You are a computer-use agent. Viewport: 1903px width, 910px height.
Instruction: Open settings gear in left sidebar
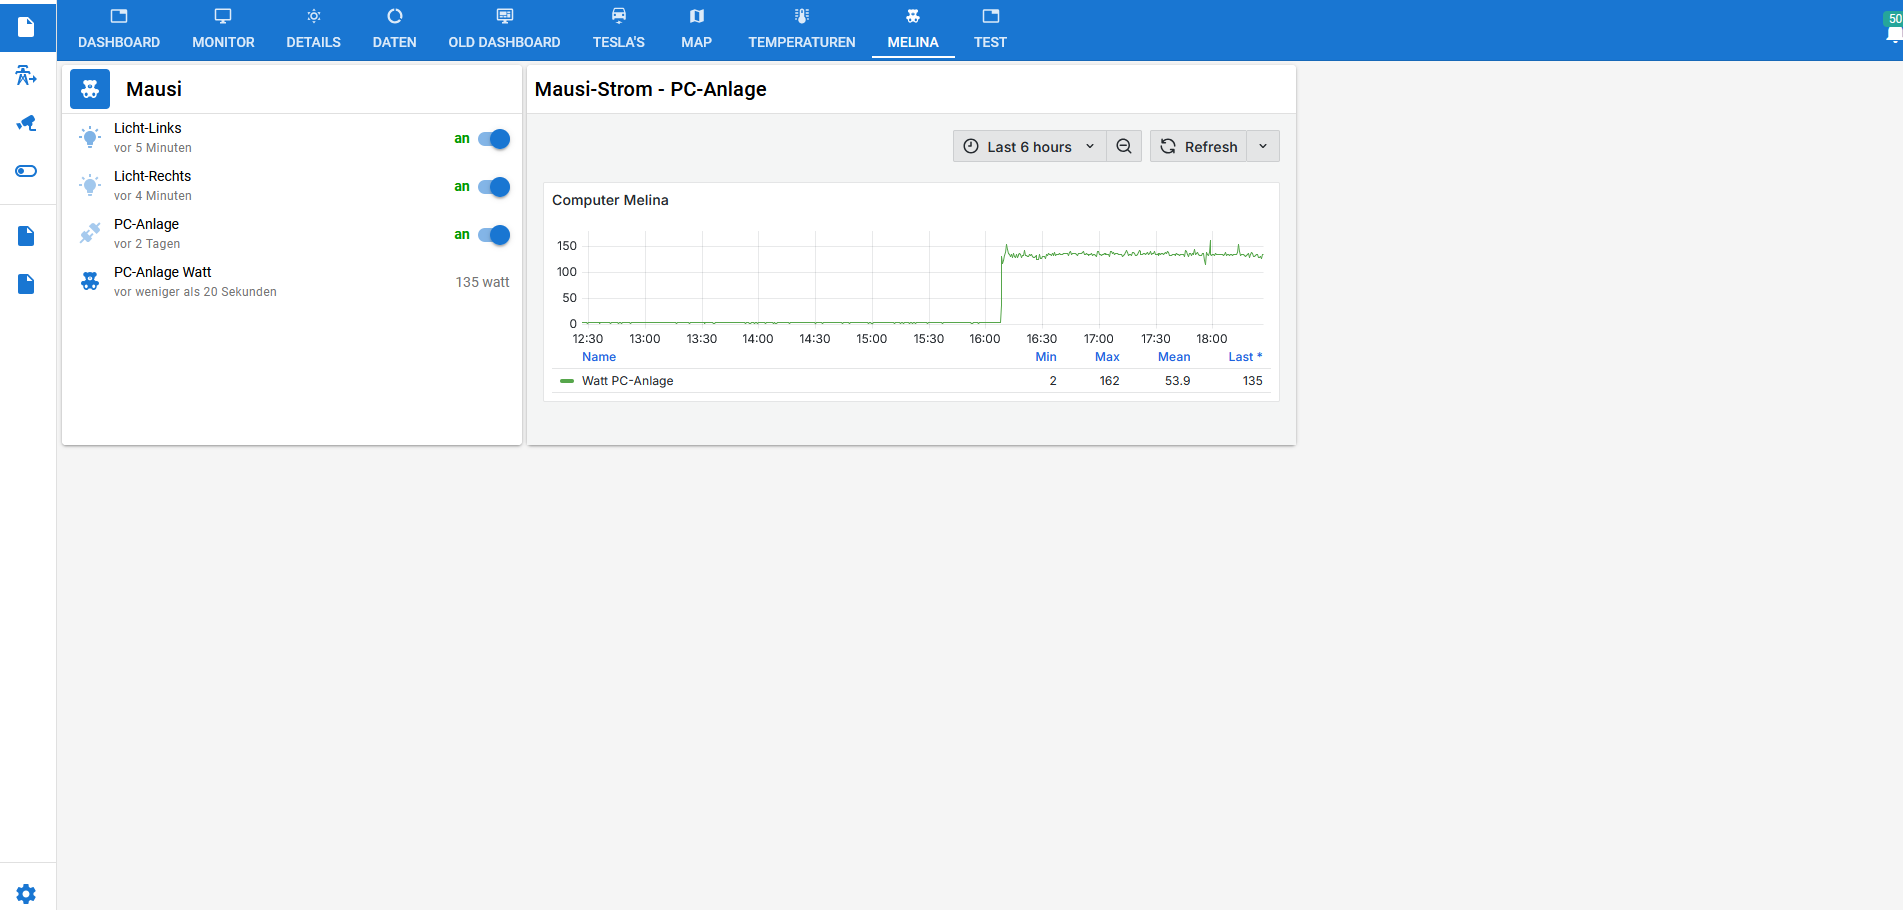27,893
